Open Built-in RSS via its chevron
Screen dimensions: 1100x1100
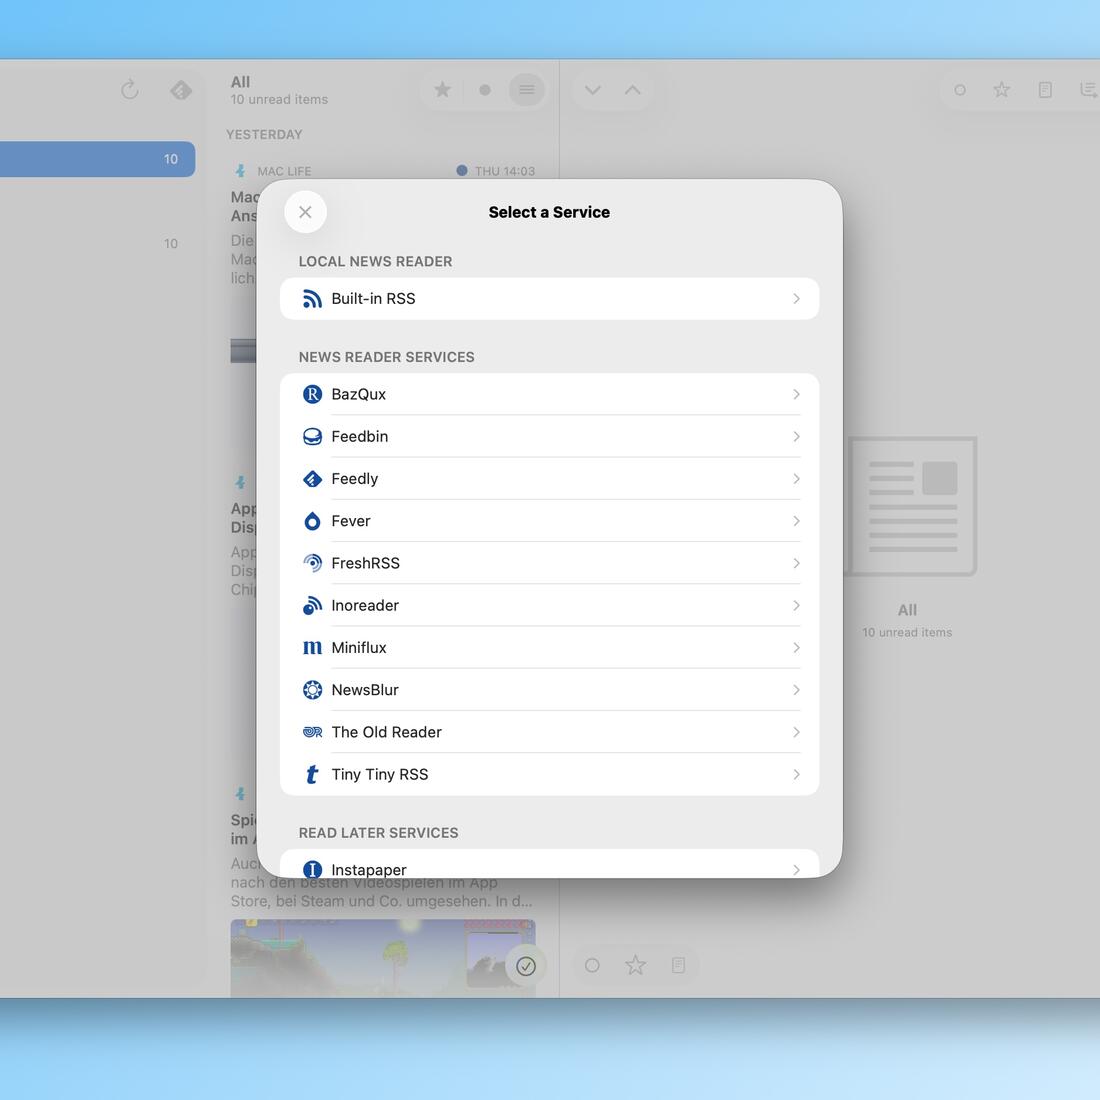[796, 299]
